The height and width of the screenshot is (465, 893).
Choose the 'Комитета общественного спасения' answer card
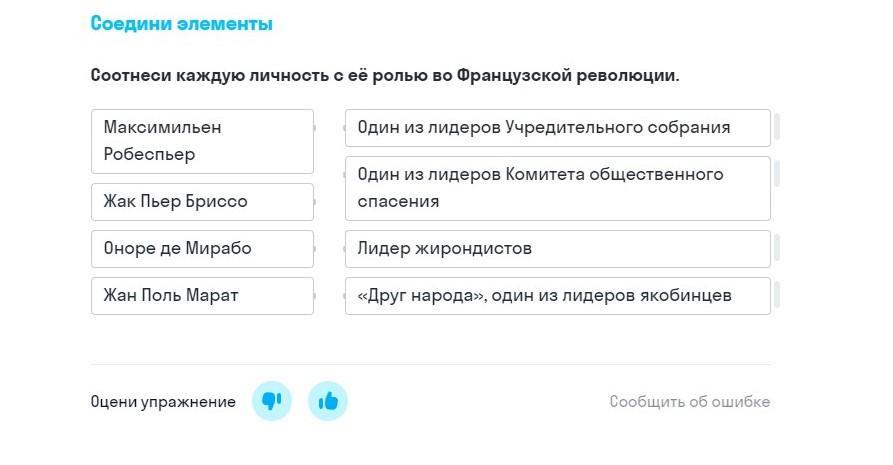557,188
